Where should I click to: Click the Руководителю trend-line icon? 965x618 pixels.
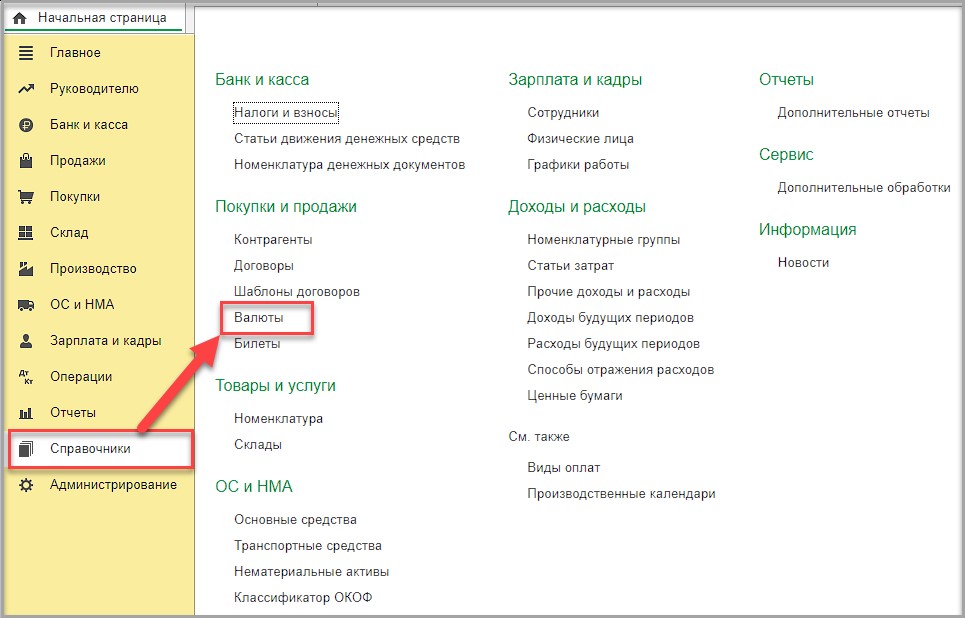pos(26,89)
